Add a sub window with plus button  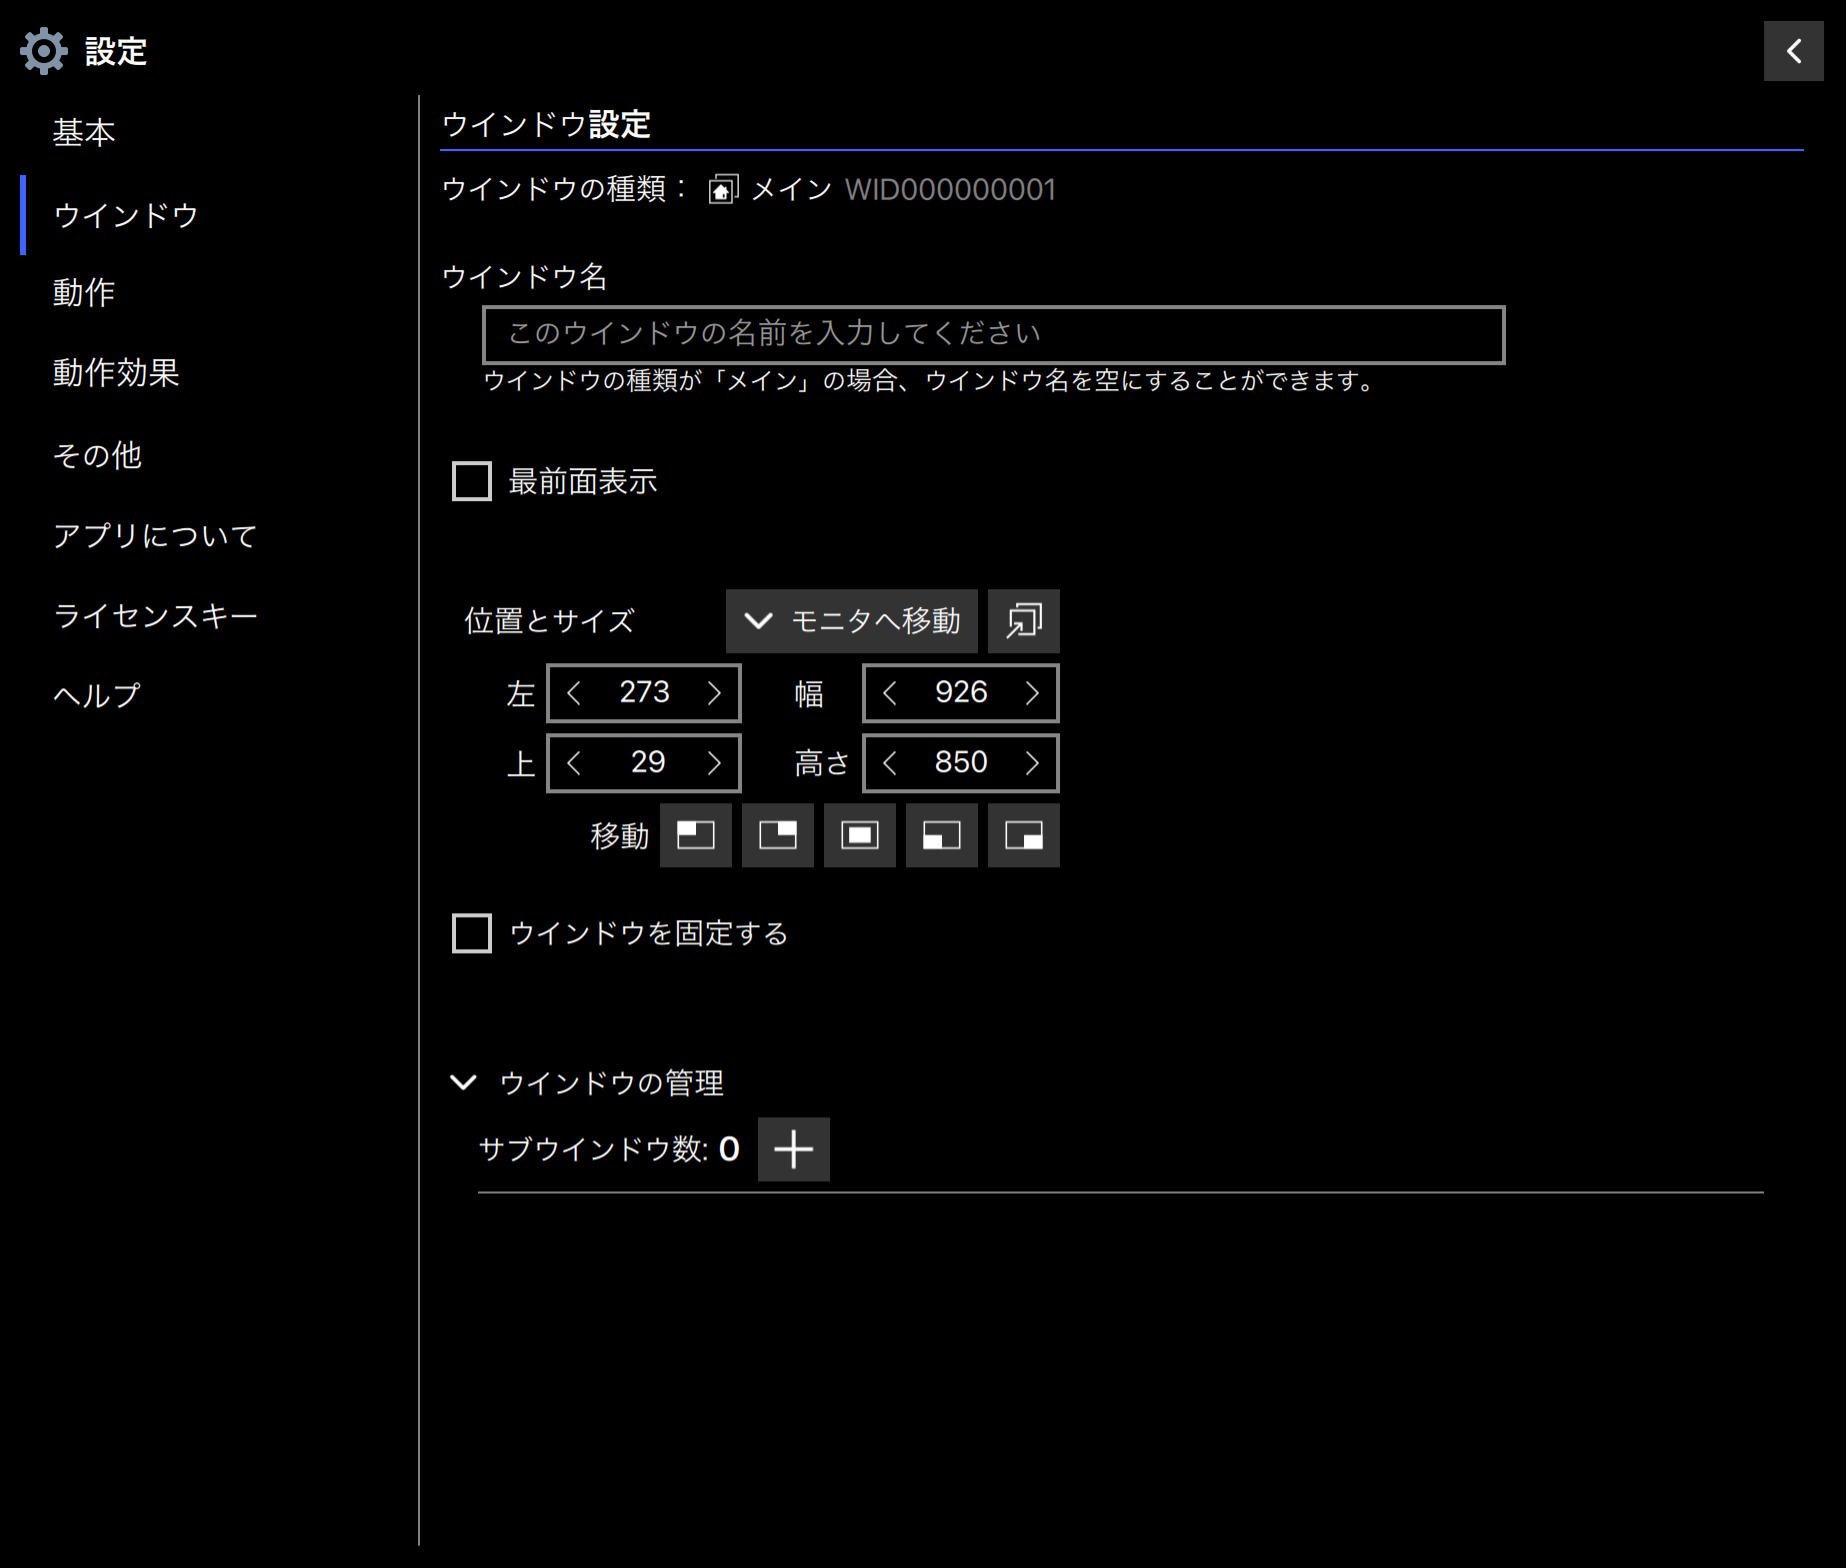[x=794, y=1149]
